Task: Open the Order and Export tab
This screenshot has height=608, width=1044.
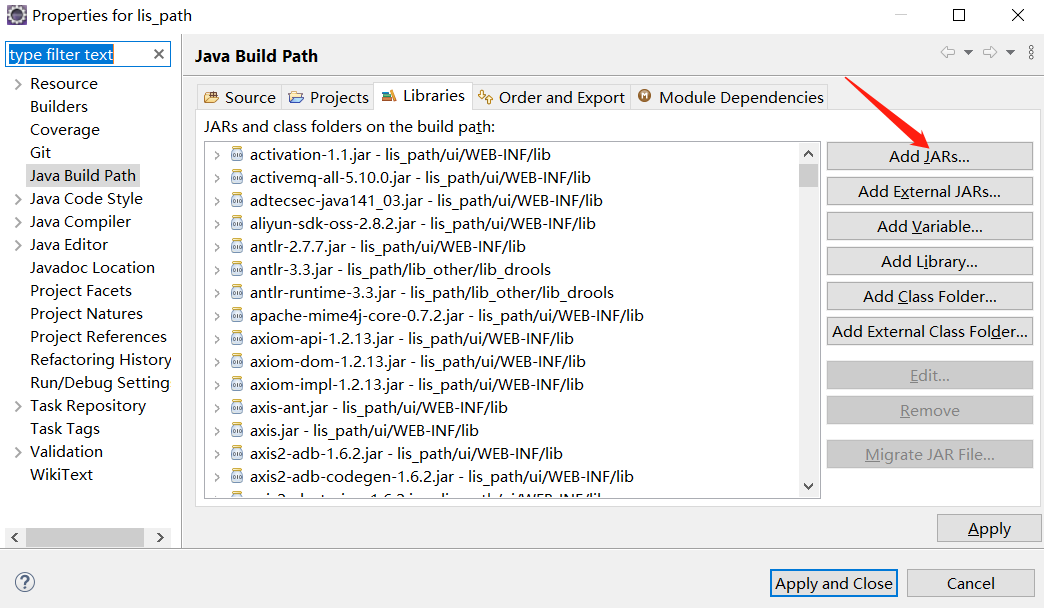Action: point(552,97)
